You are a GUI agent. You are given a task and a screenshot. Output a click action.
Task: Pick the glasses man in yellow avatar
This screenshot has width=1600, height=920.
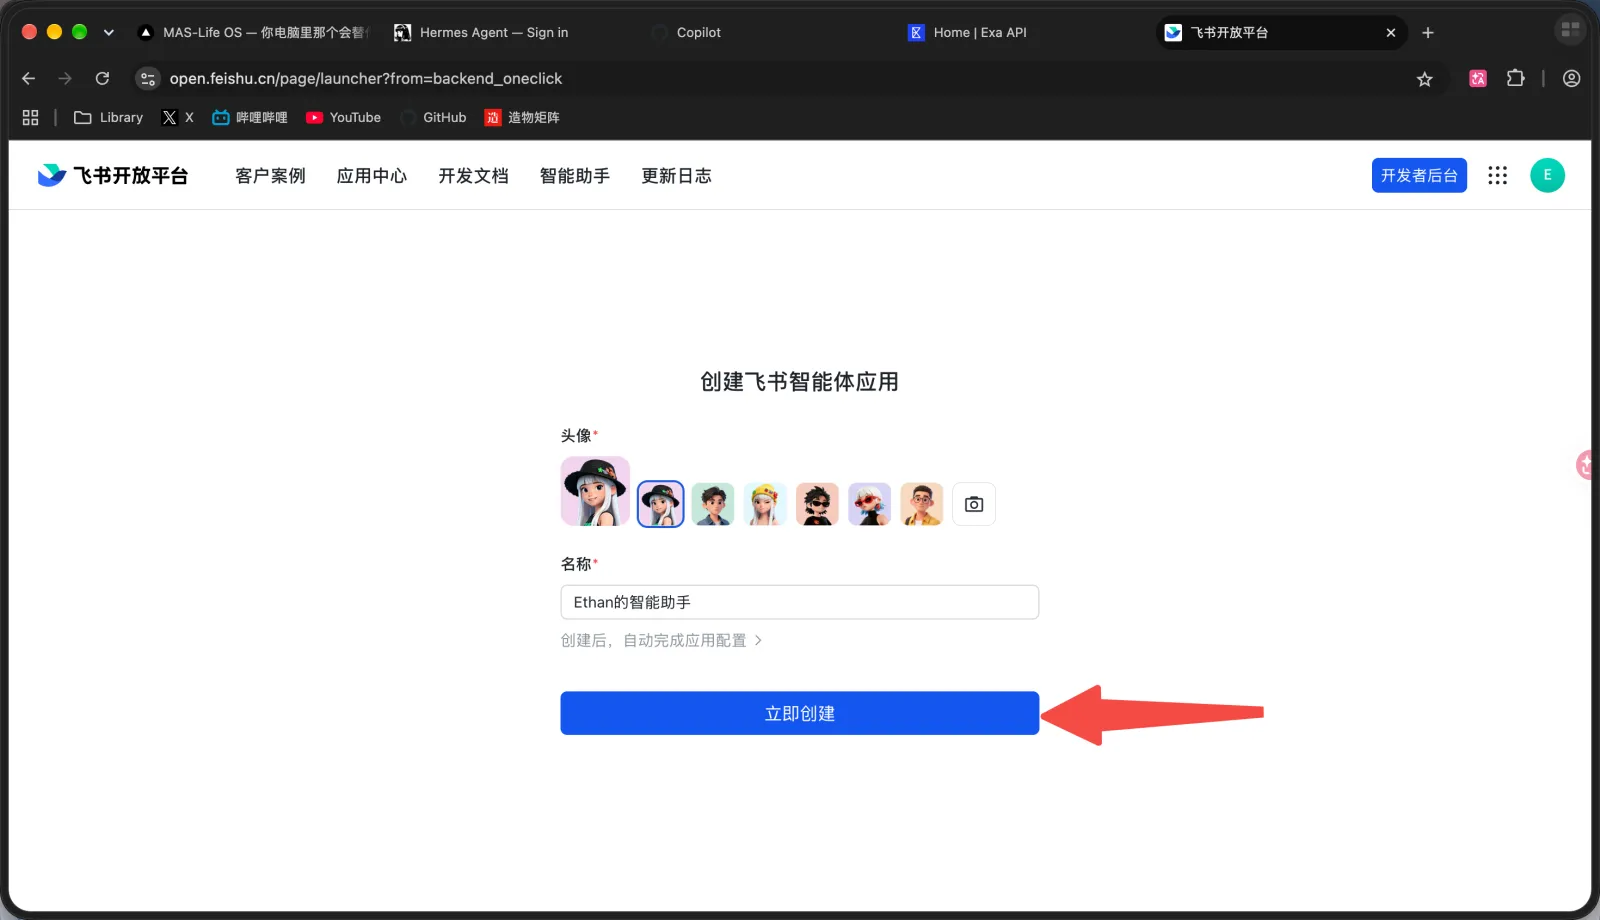[921, 504]
